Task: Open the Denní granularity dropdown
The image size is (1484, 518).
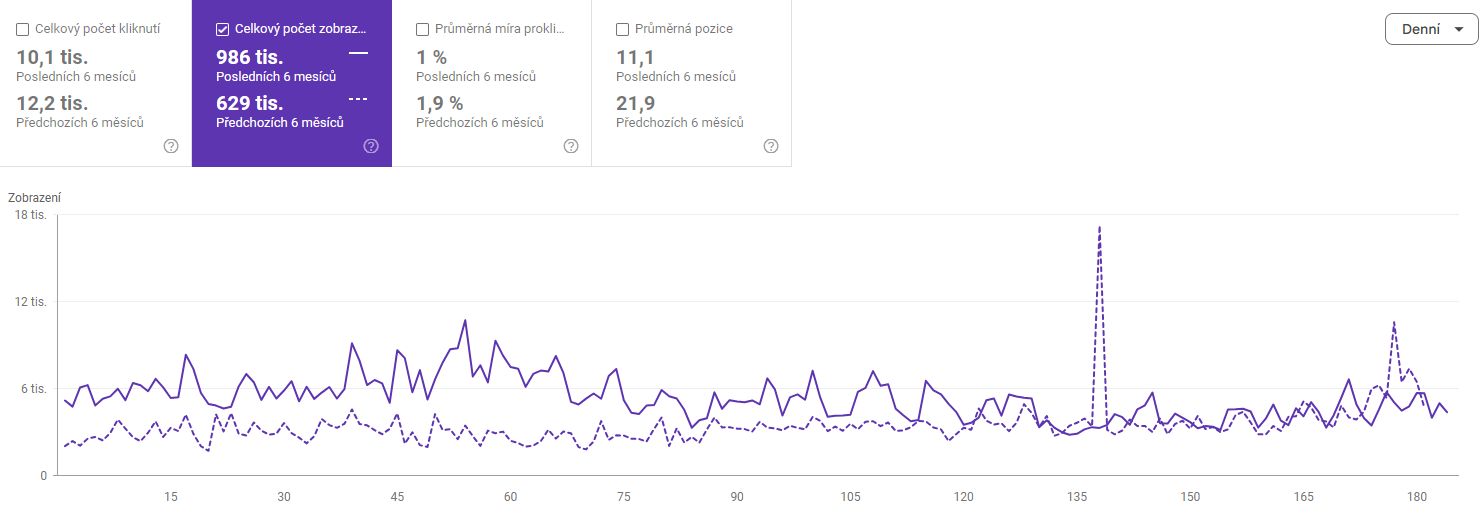Action: 1431,29
